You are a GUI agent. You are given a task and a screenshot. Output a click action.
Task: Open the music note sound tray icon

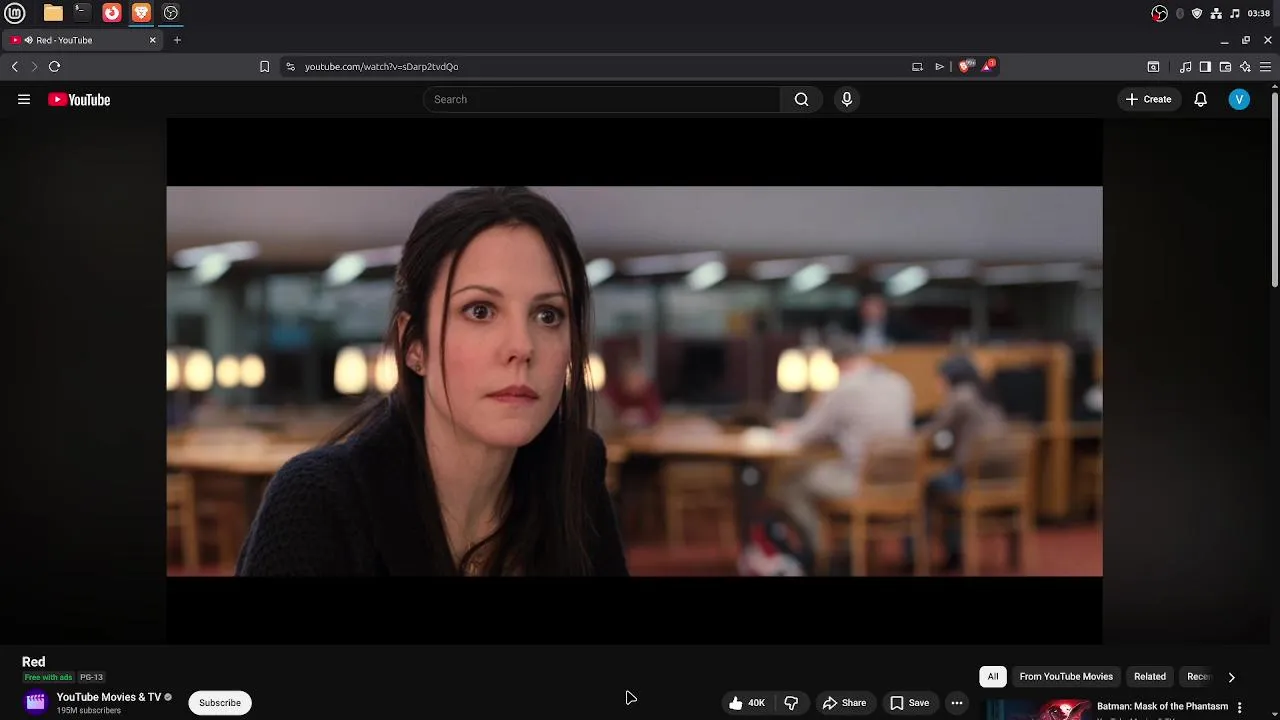pos(1235,13)
